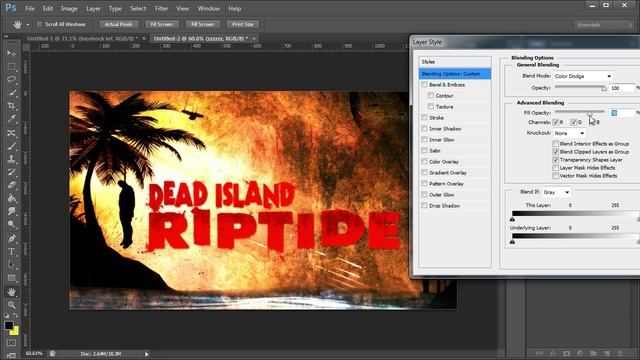Check Blend Interior Effects as Group
Screen dimensions: 640x360
pyautogui.click(x=556, y=144)
